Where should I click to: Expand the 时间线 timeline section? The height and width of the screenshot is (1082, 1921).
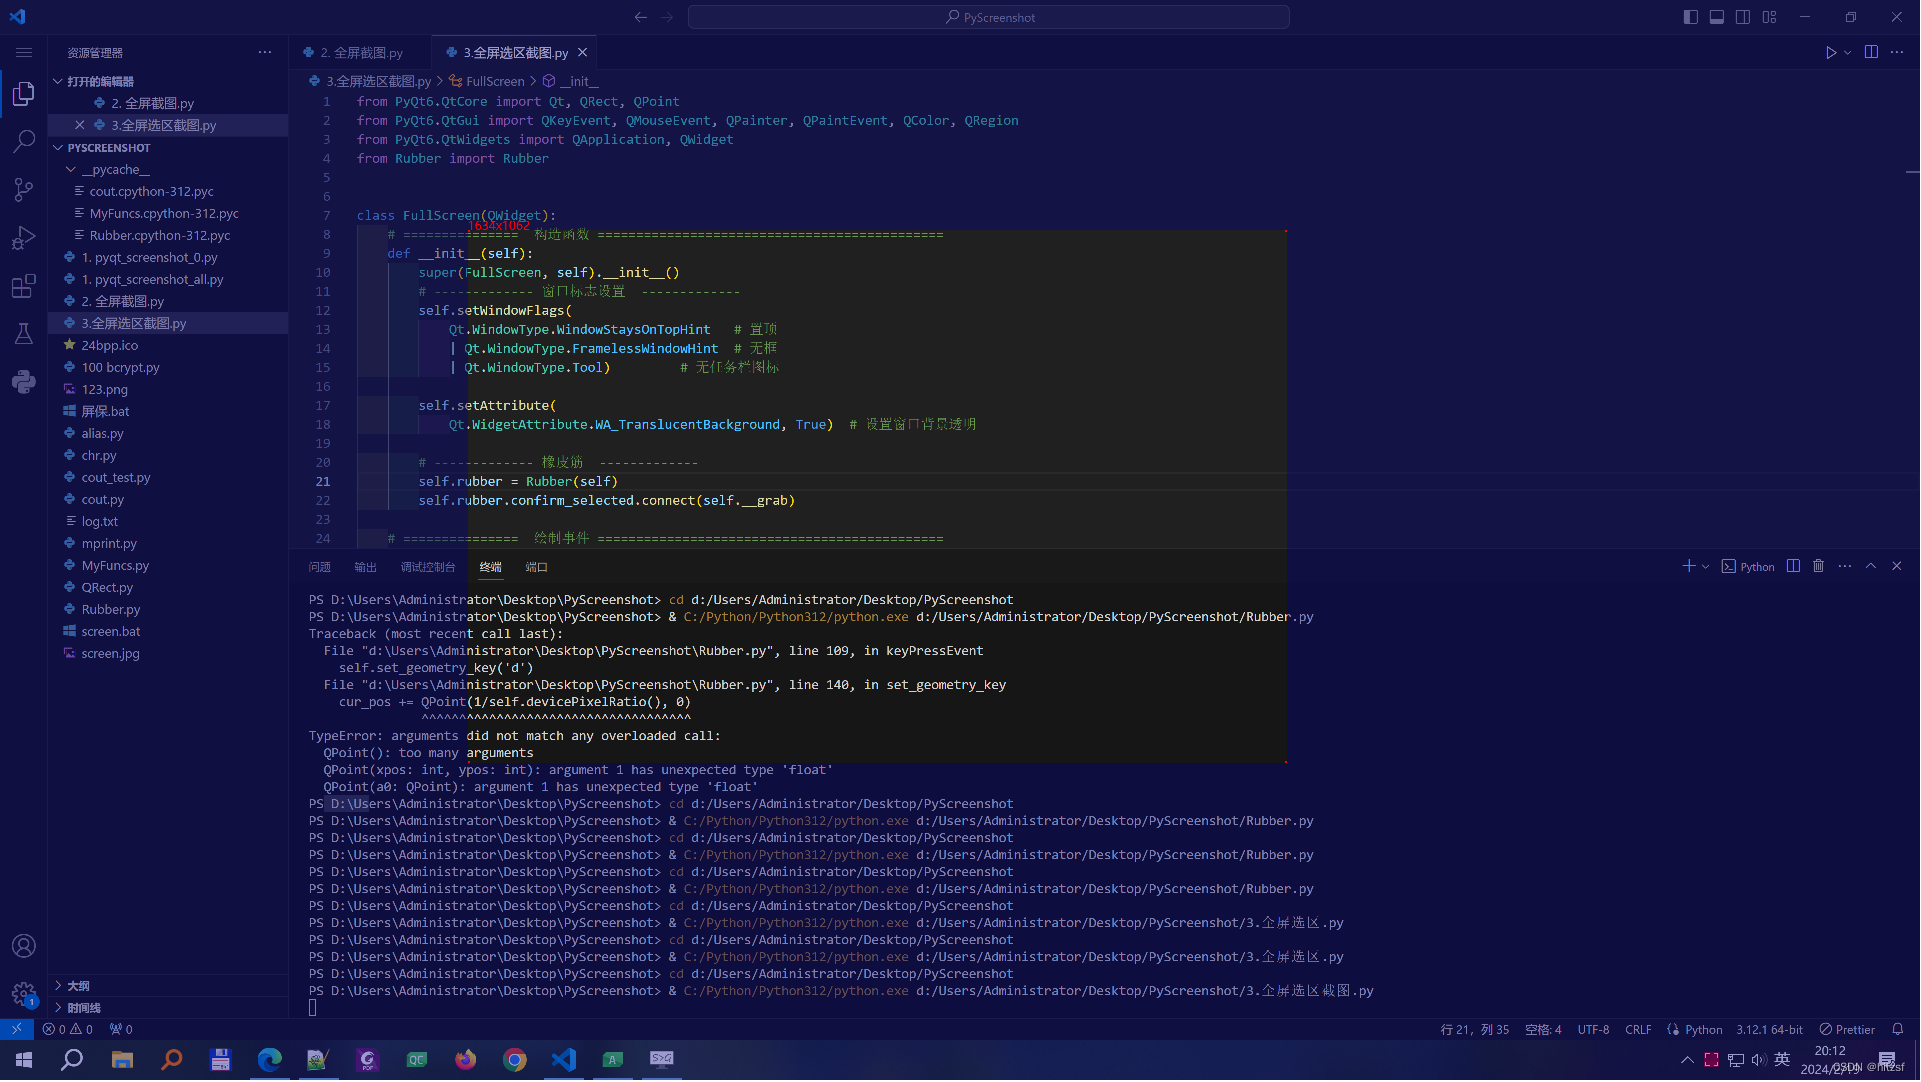(58, 1009)
